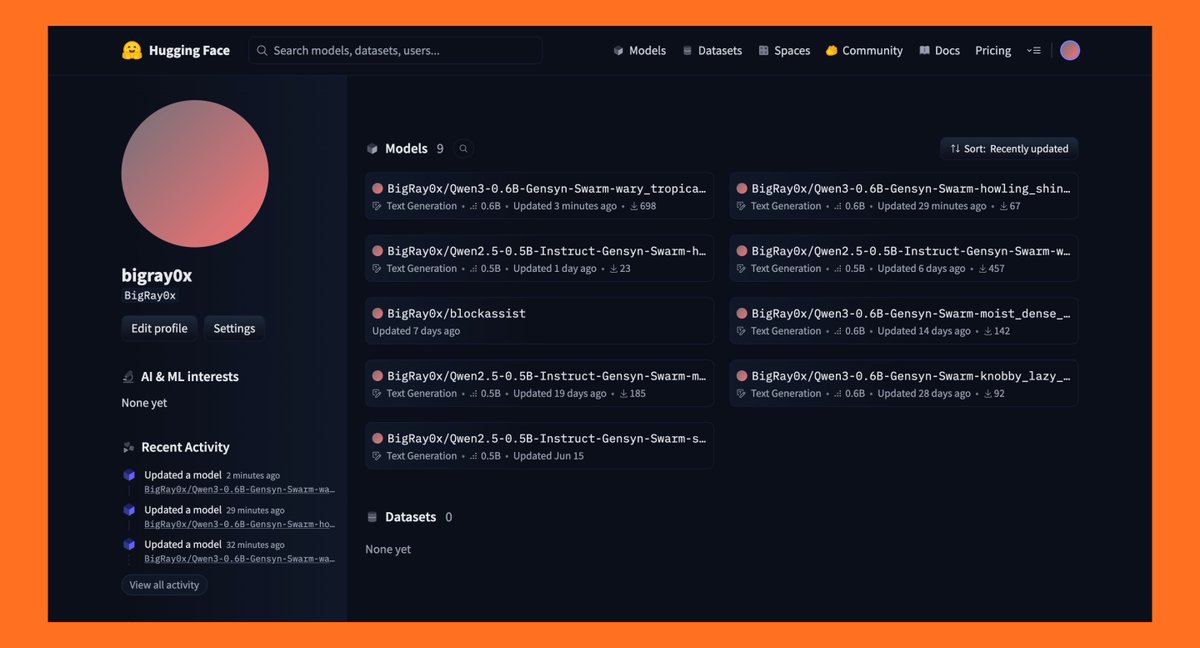Open the Qwen3-0.6B-Gensyn-Swarm-moist_dense model

coord(904,321)
